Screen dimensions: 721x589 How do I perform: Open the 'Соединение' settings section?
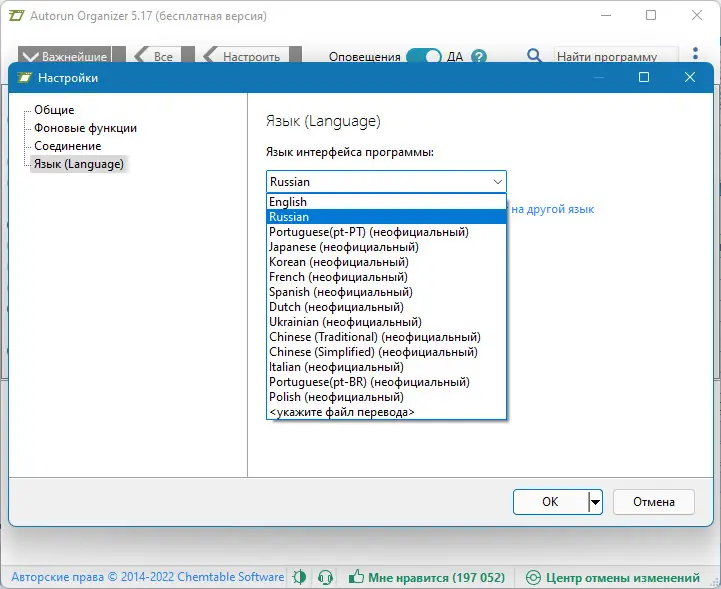[x=68, y=146]
